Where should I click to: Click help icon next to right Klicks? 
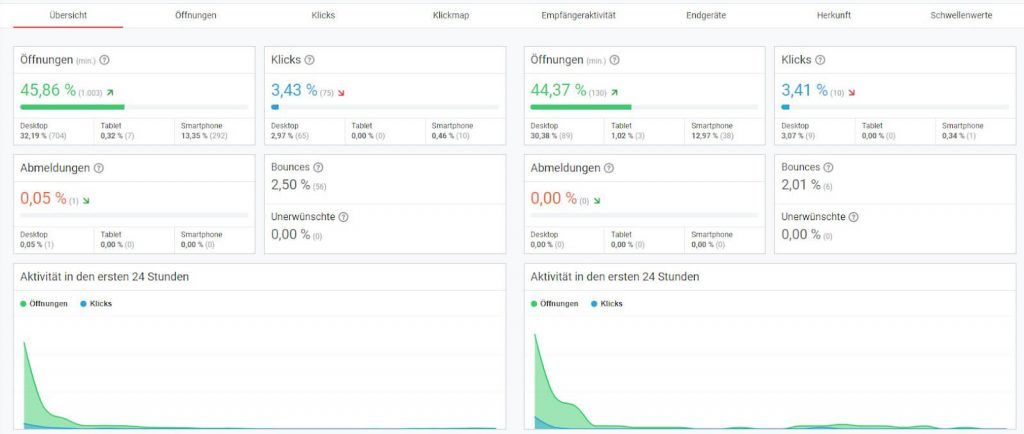[x=820, y=60]
